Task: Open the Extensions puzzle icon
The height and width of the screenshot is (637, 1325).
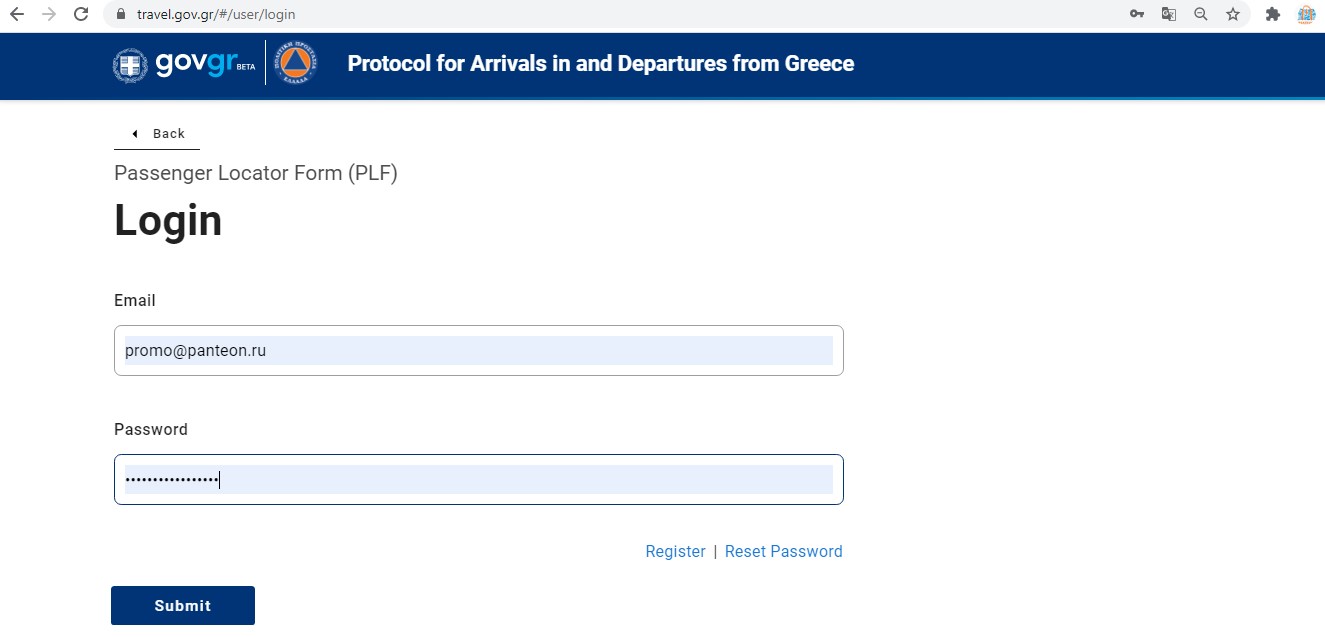Action: click(x=1273, y=15)
